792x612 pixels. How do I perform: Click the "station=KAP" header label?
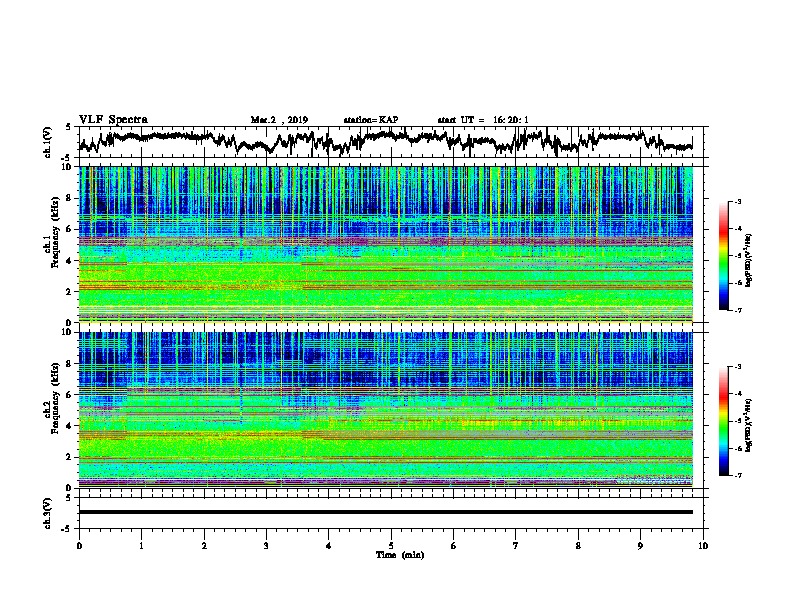[x=370, y=120]
